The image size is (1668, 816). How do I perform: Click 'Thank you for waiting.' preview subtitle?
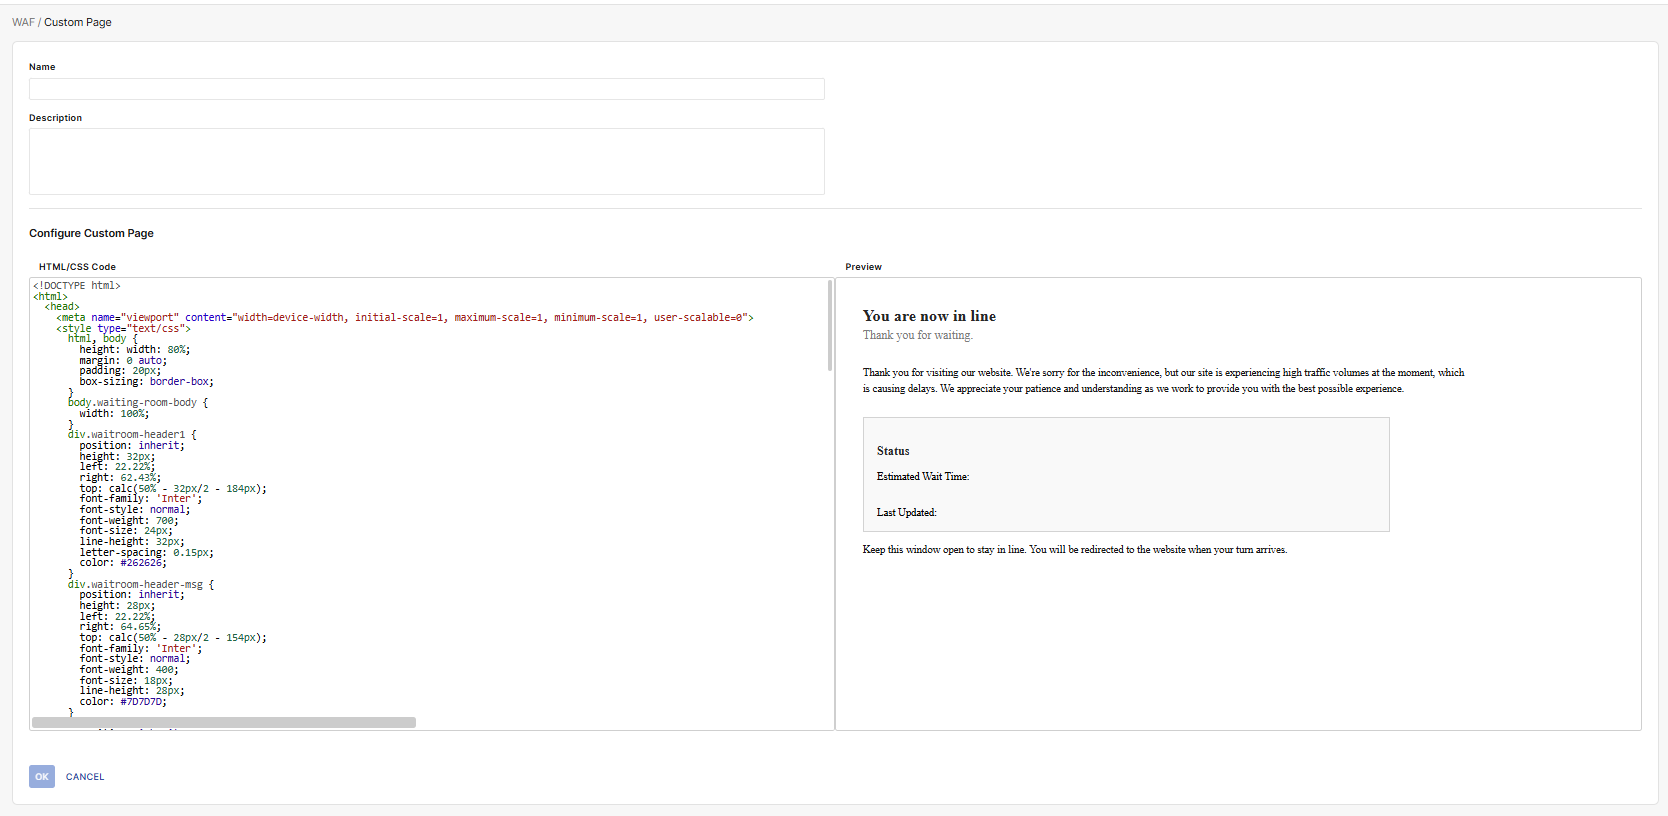pyautogui.click(x=917, y=336)
